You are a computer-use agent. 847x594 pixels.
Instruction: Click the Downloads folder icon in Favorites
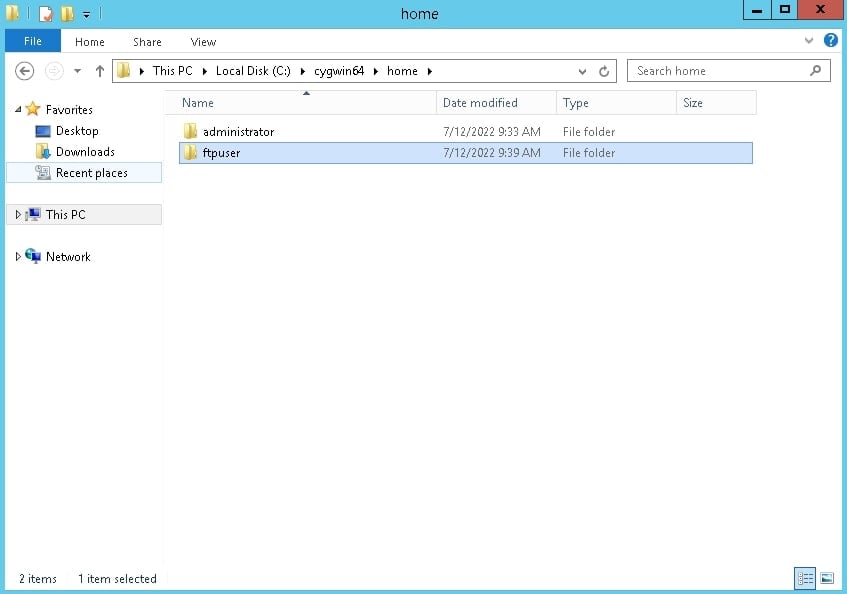tap(43, 152)
